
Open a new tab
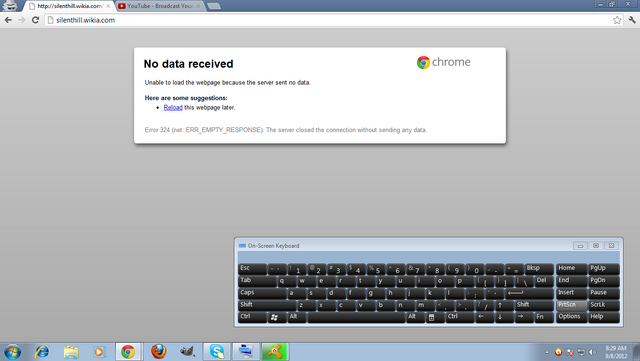tap(214, 6)
